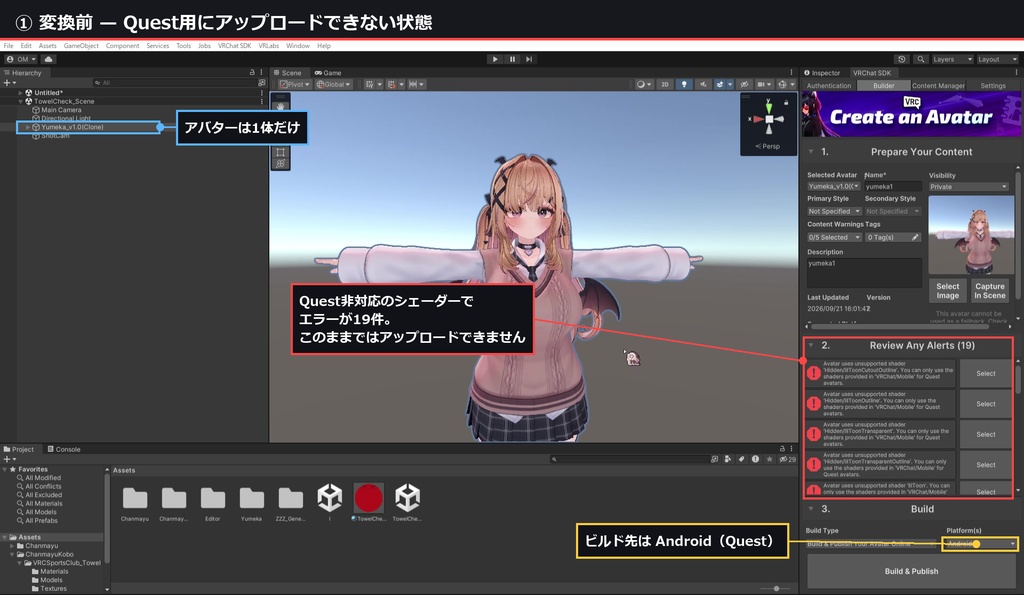Toggle the orientation gizmo lock
The width and height of the screenshot is (1024, 595).
pyautogui.click(x=786, y=103)
